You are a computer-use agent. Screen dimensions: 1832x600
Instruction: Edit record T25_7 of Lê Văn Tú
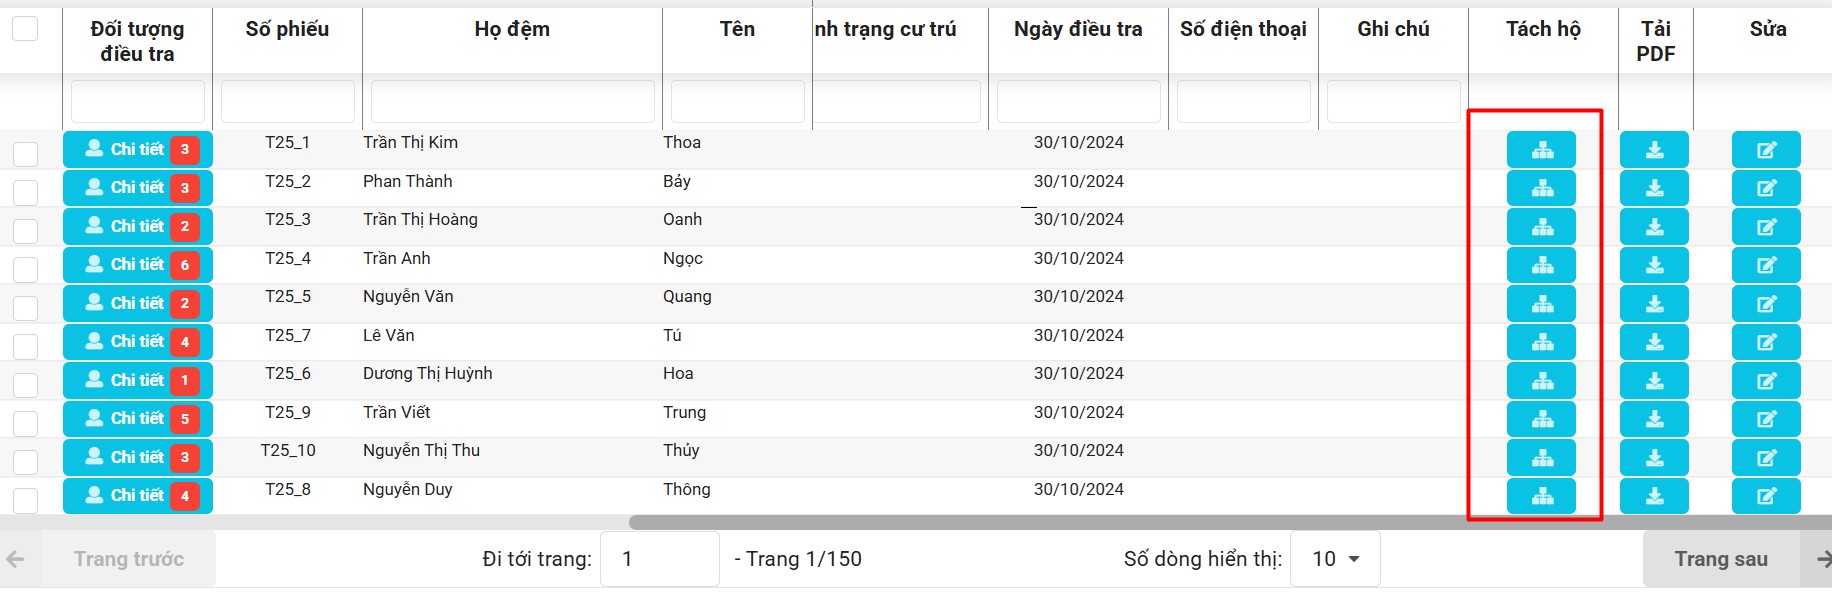click(1766, 342)
